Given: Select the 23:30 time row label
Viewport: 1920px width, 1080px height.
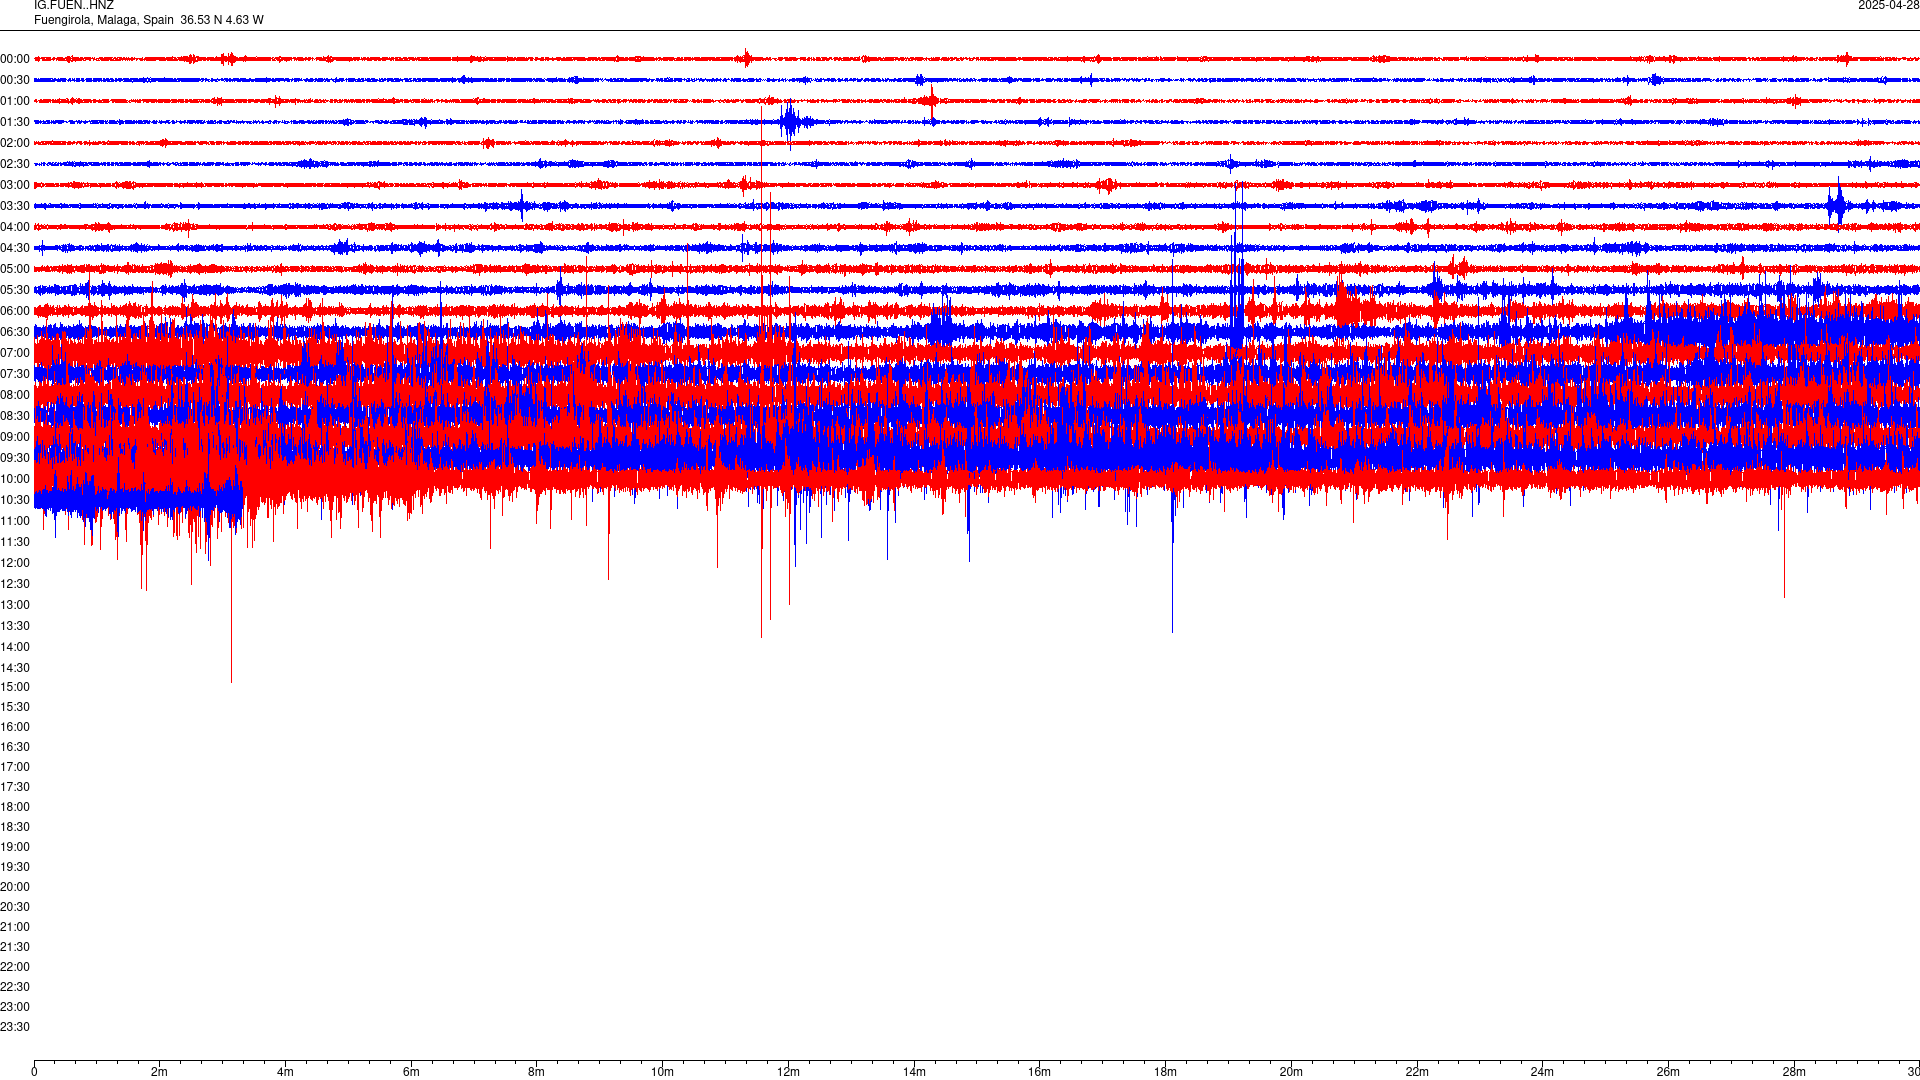Looking at the screenshot, I should (15, 1027).
